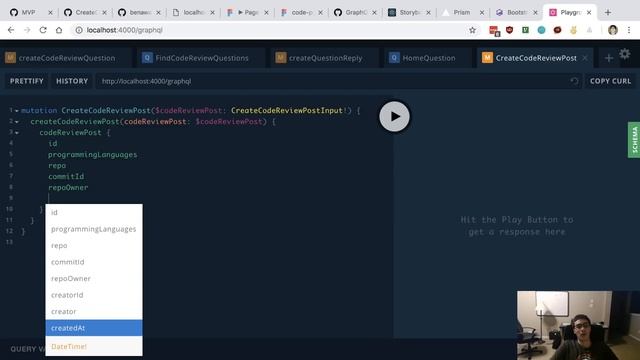
Task: Click the teal circle extension icon
Action: (x=541, y=30)
